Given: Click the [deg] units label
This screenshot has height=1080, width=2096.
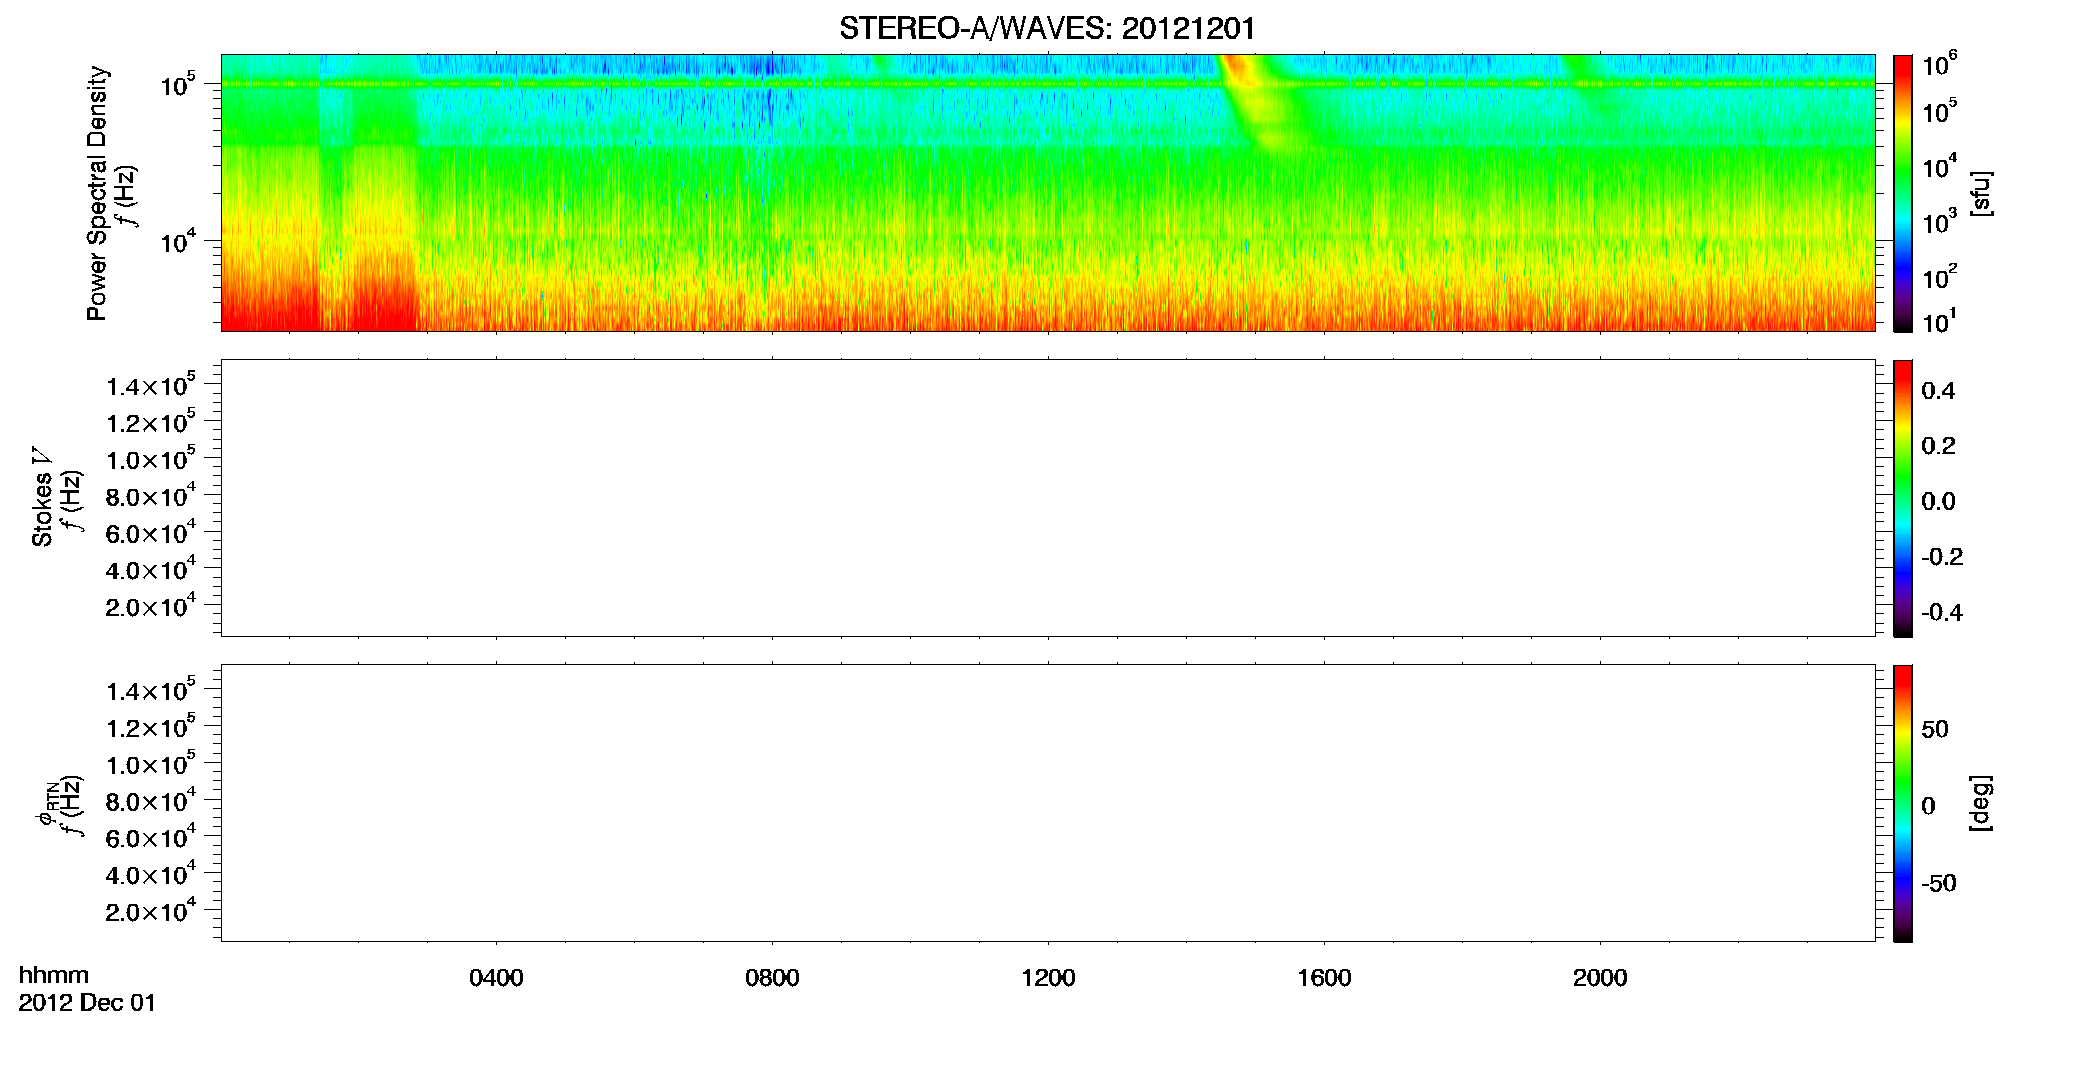Looking at the screenshot, I should pyautogui.click(x=1981, y=803).
